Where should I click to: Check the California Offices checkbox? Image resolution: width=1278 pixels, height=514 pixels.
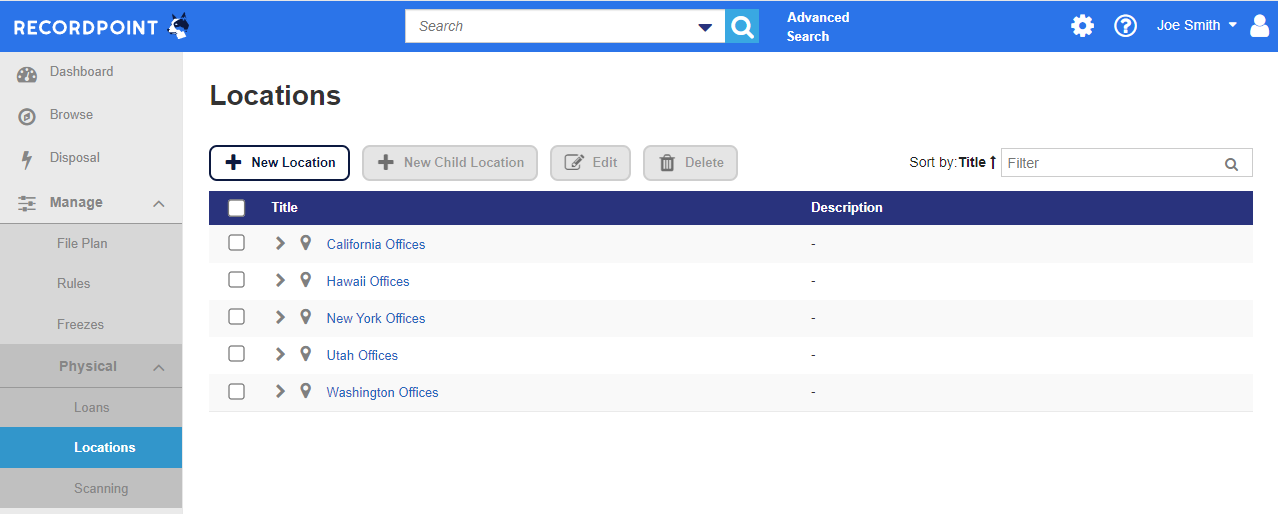[x=236, y=243]
